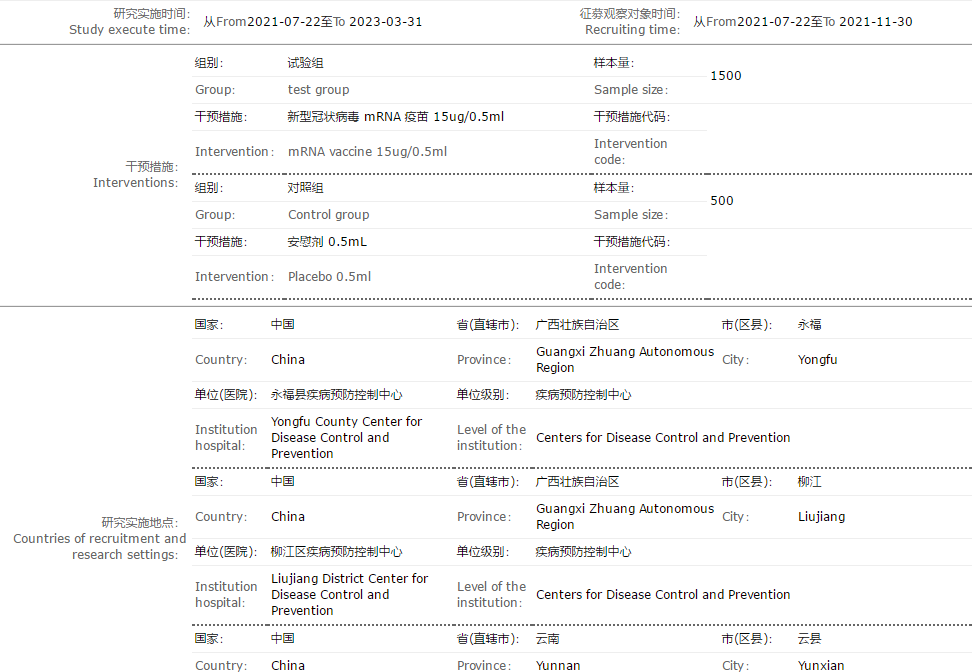This screenshot has height=672, width=972.
Task: Click the Chinese institution name 柳江区疾病预防控制中心
Action: pos(336,552)
